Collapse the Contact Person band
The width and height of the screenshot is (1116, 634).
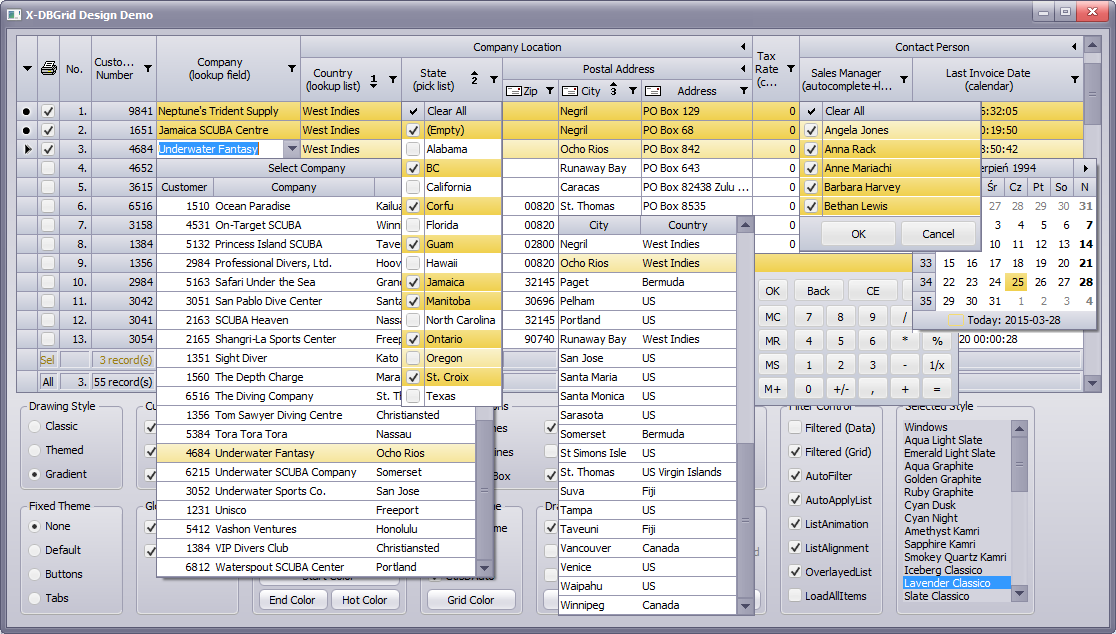[1075, 47]
